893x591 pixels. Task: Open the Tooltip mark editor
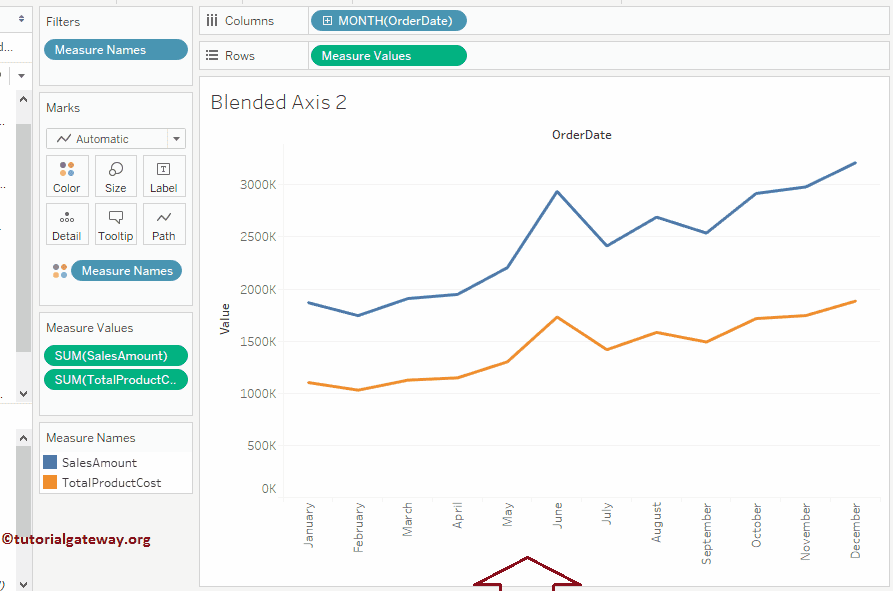(115, 223)
